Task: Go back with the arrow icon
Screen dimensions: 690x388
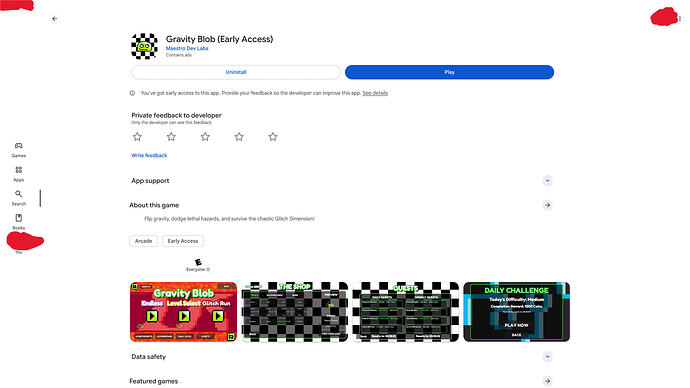Action: pyautogui.click(x=55, y=18)
